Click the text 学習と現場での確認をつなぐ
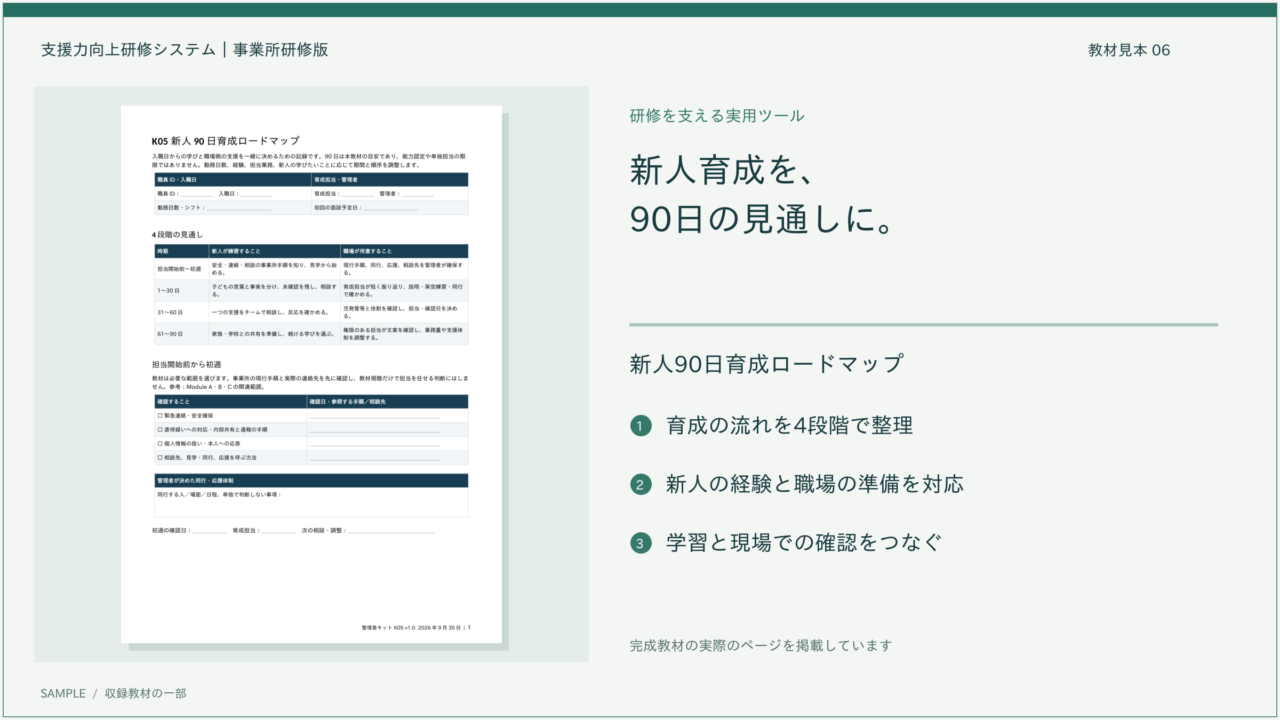The image size is (1280, 720). (x=804, y=544)
